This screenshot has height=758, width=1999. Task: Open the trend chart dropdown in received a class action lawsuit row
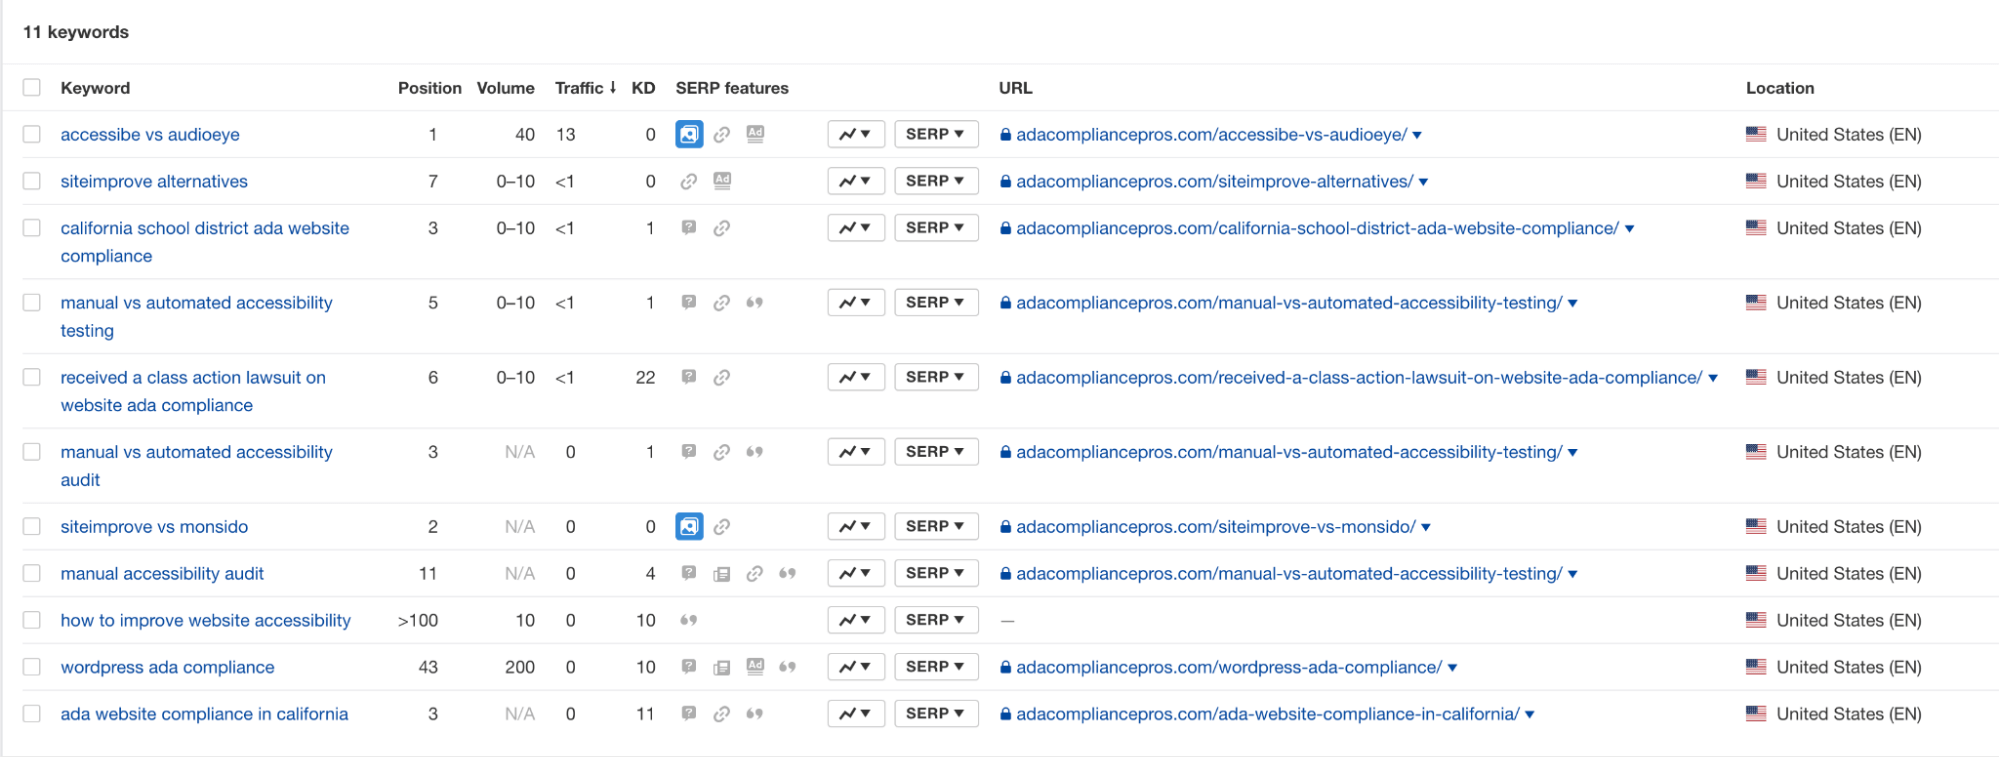(x=856, y=377)
